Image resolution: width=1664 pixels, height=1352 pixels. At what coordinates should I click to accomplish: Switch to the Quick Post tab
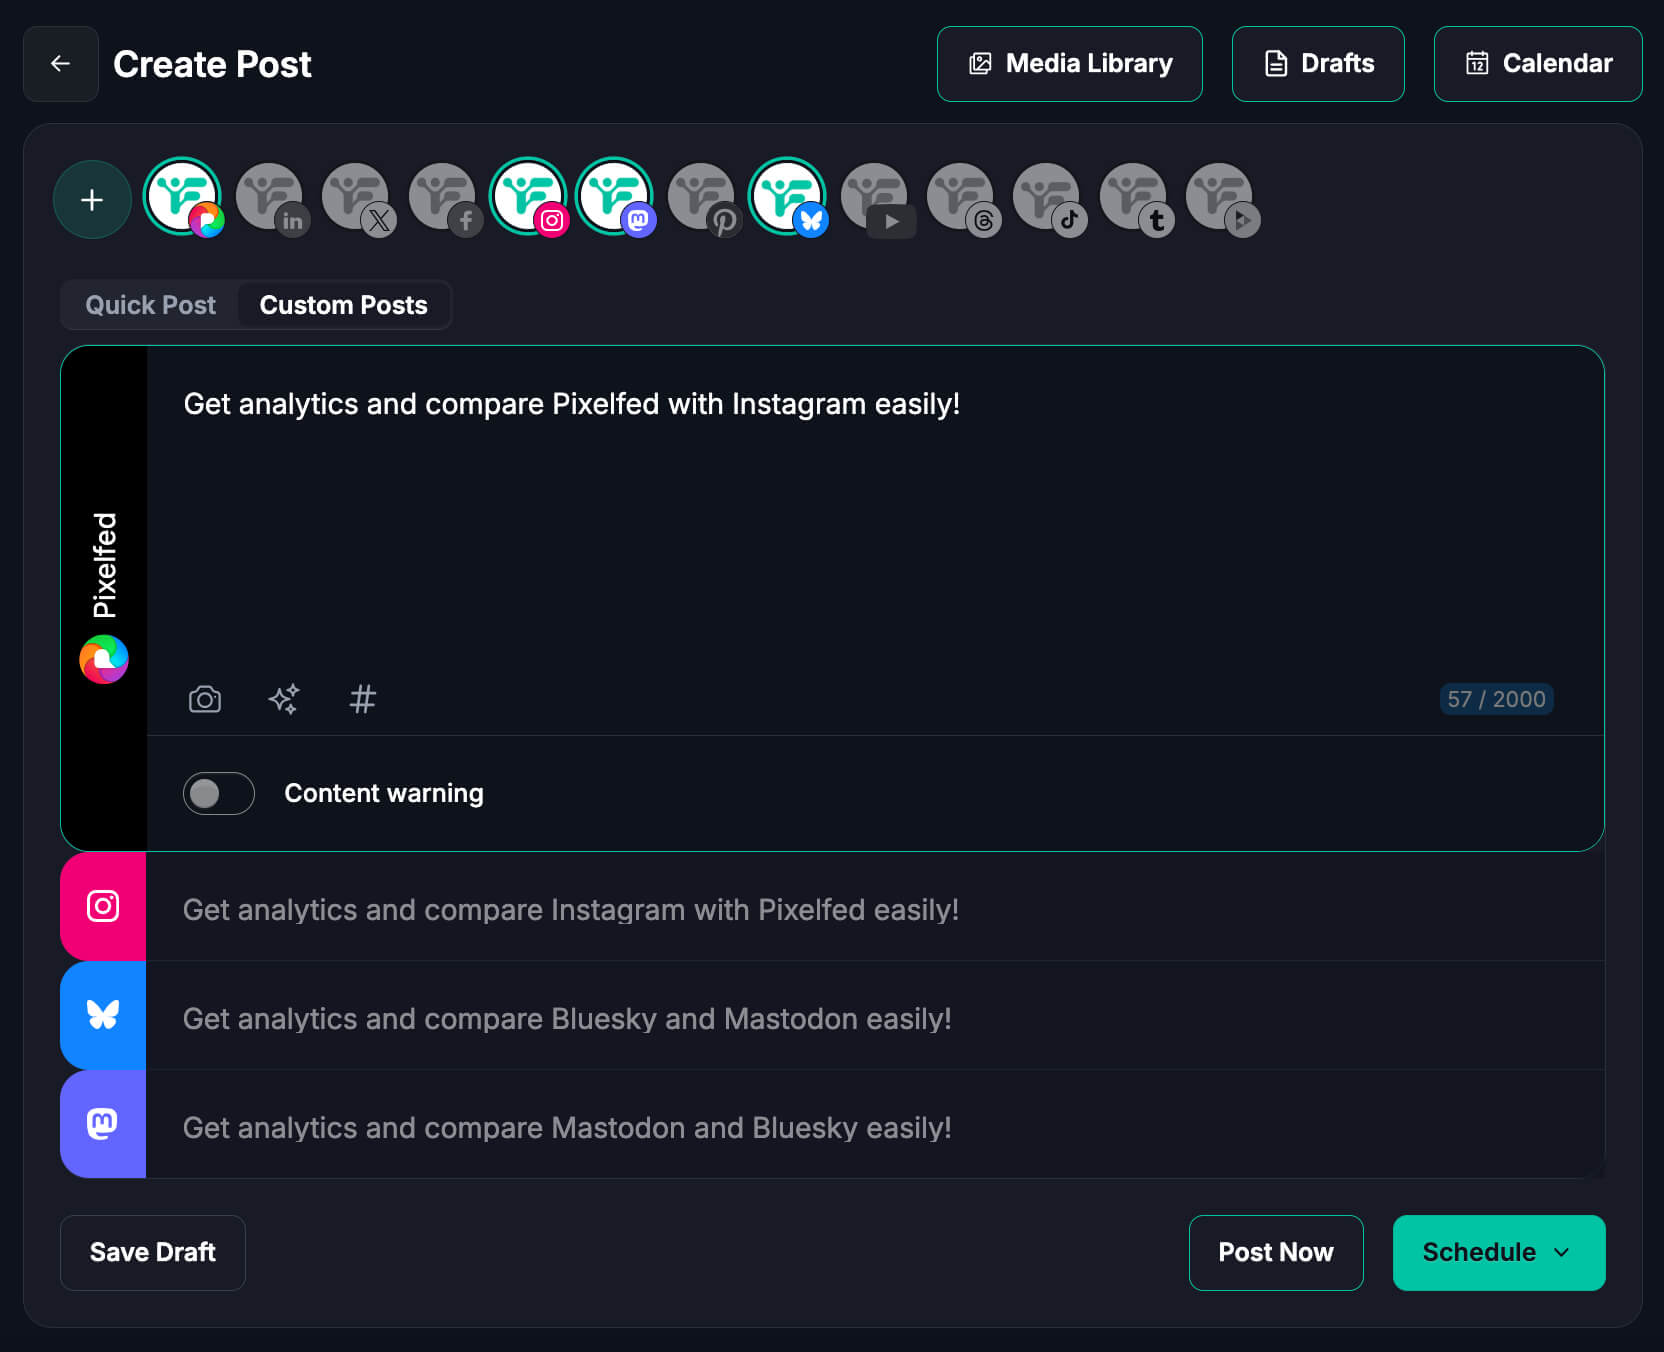tap(150, 305)
